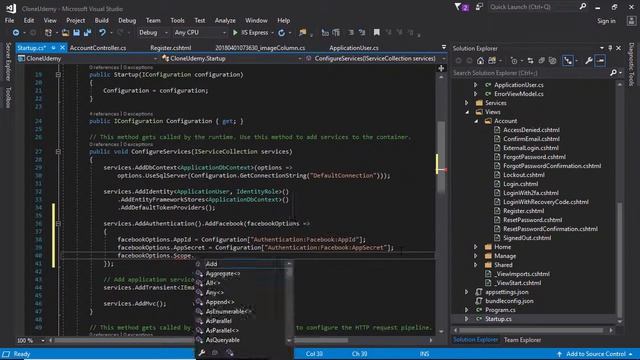The height and width of the screenshot is (360, 640).
Task: Collapse the Account folder in Solution Explorer
Action: (x=476, y=121)
